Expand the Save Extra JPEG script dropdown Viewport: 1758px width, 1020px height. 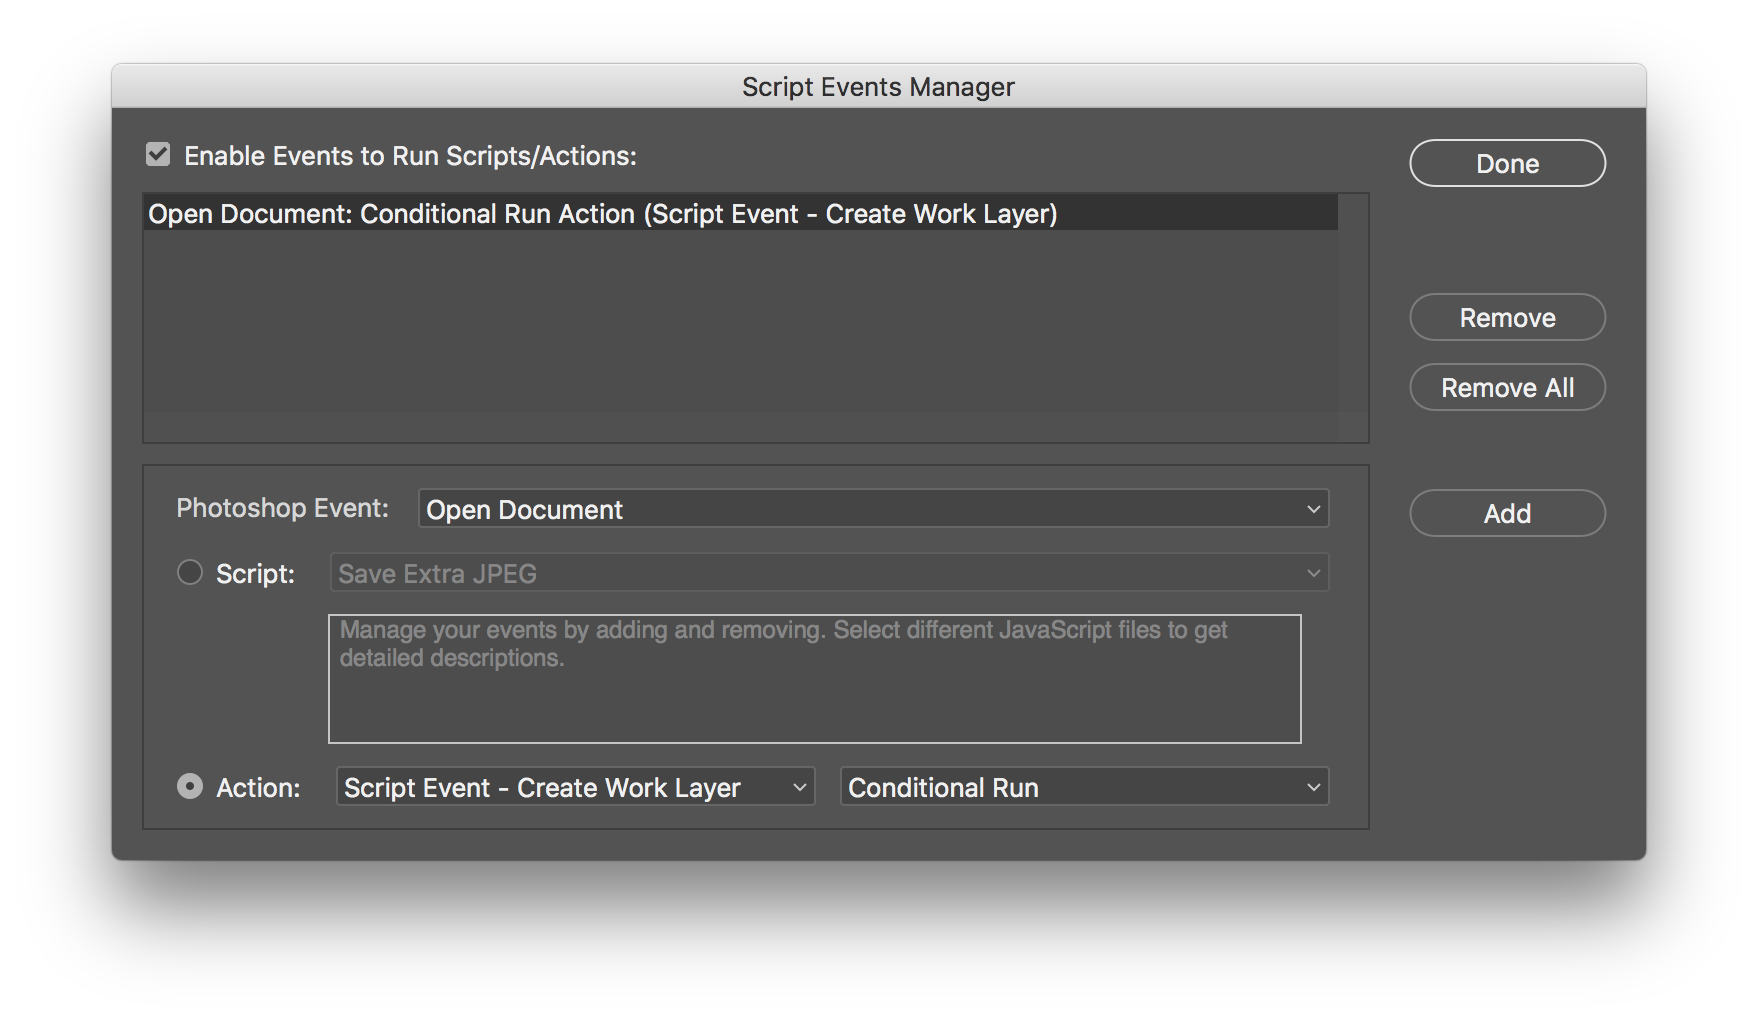tap(829, 573)
